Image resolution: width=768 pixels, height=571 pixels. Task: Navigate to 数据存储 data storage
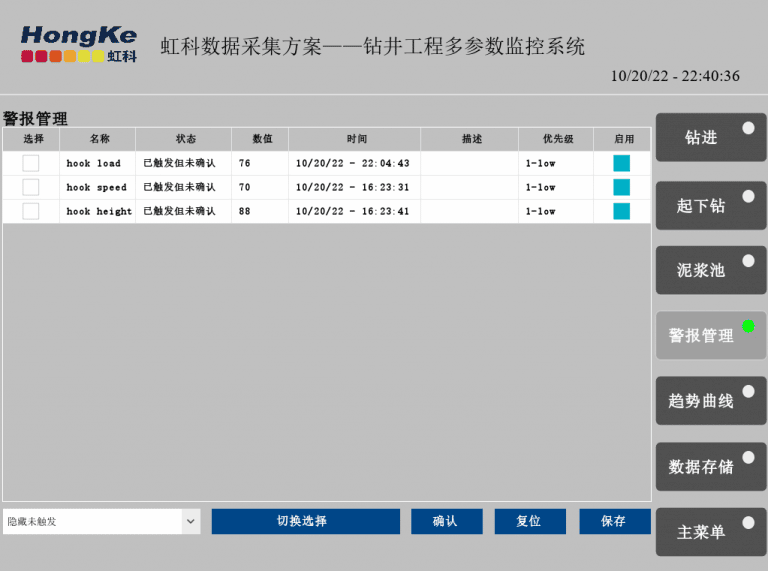[710, 467]
